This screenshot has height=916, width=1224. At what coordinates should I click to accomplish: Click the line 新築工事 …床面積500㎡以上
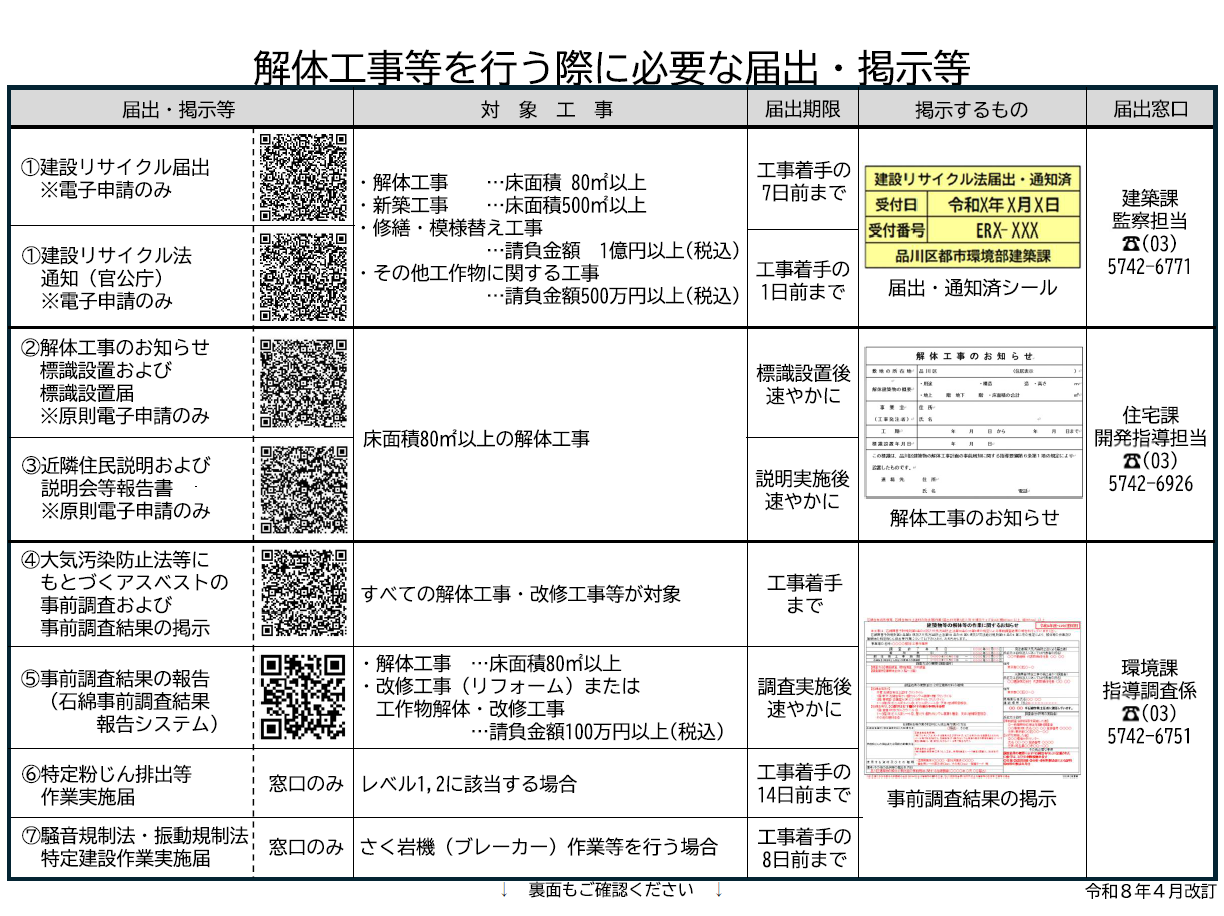(x=503, y=206)
